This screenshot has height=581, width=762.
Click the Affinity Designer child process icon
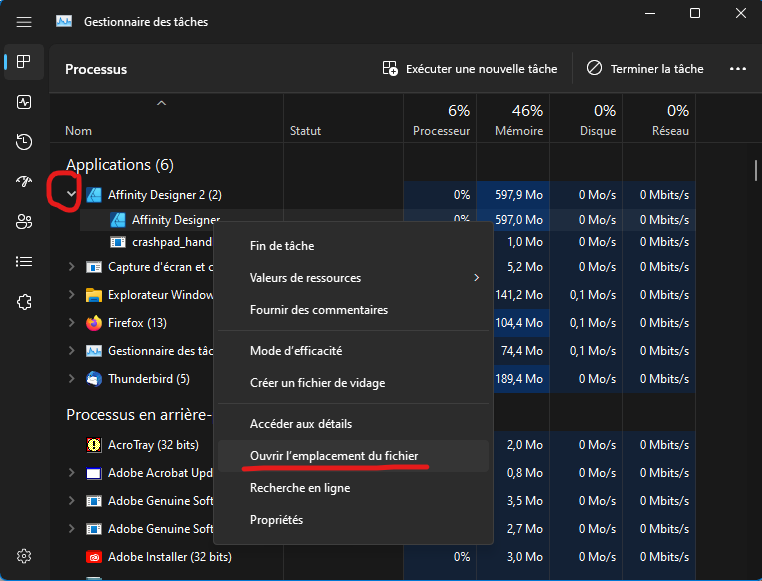(x=118, y=220)
